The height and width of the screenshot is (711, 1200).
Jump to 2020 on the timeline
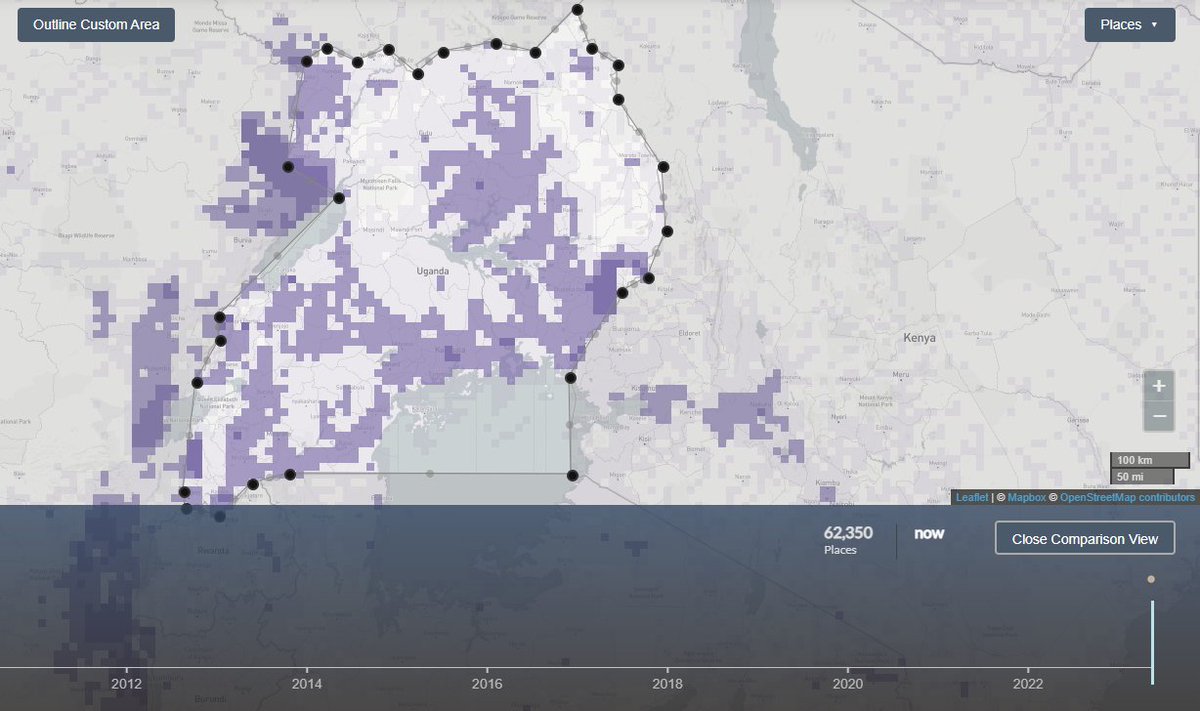(x=847, y=684)
